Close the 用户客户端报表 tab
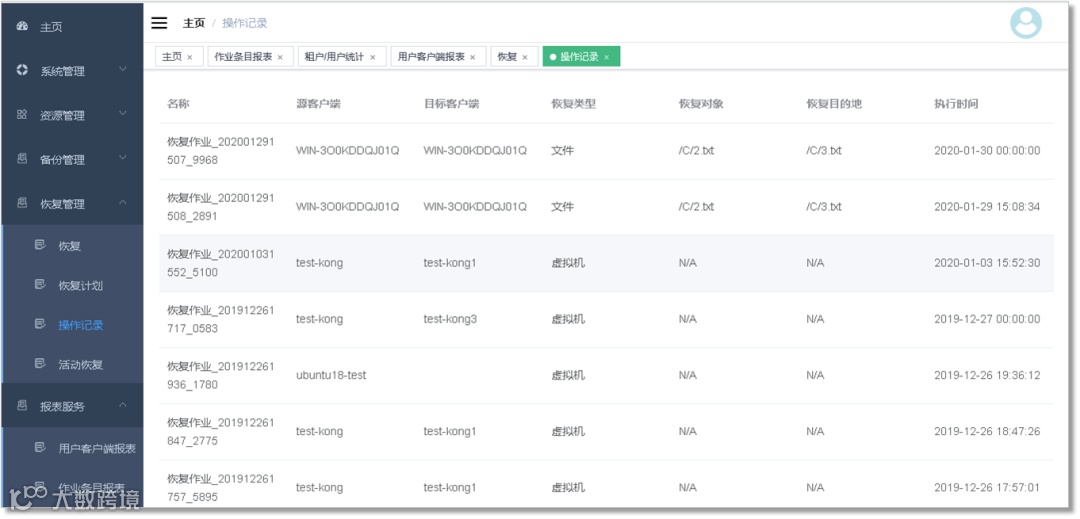1080x519 pixels. (472, 57)
